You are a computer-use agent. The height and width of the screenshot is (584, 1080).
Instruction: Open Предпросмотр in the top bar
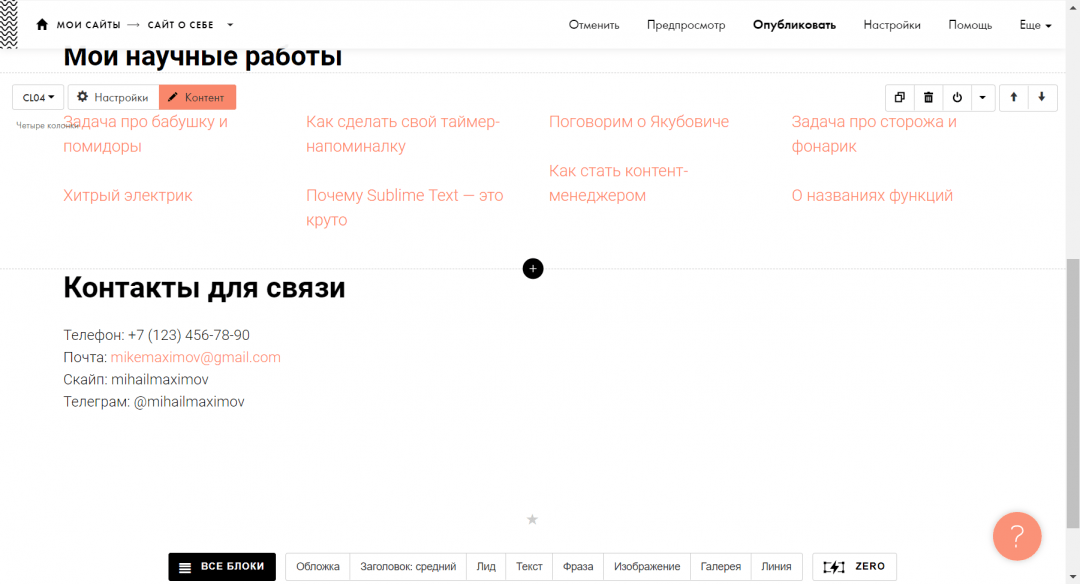coord(686,25)
